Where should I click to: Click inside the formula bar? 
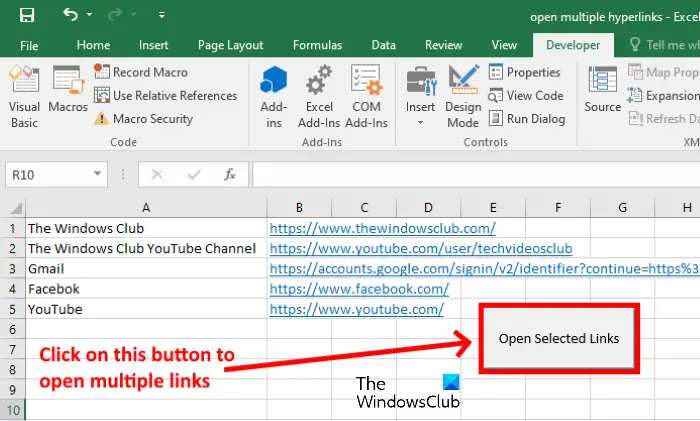(476, 175)
